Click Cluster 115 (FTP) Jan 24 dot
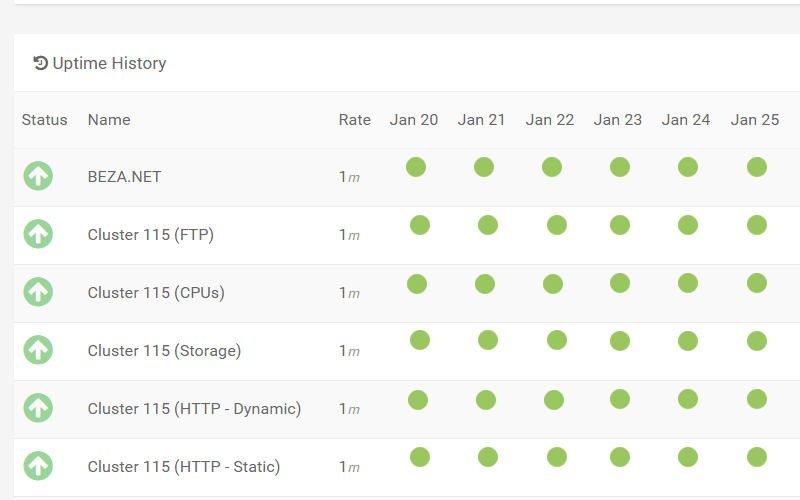 688,225
